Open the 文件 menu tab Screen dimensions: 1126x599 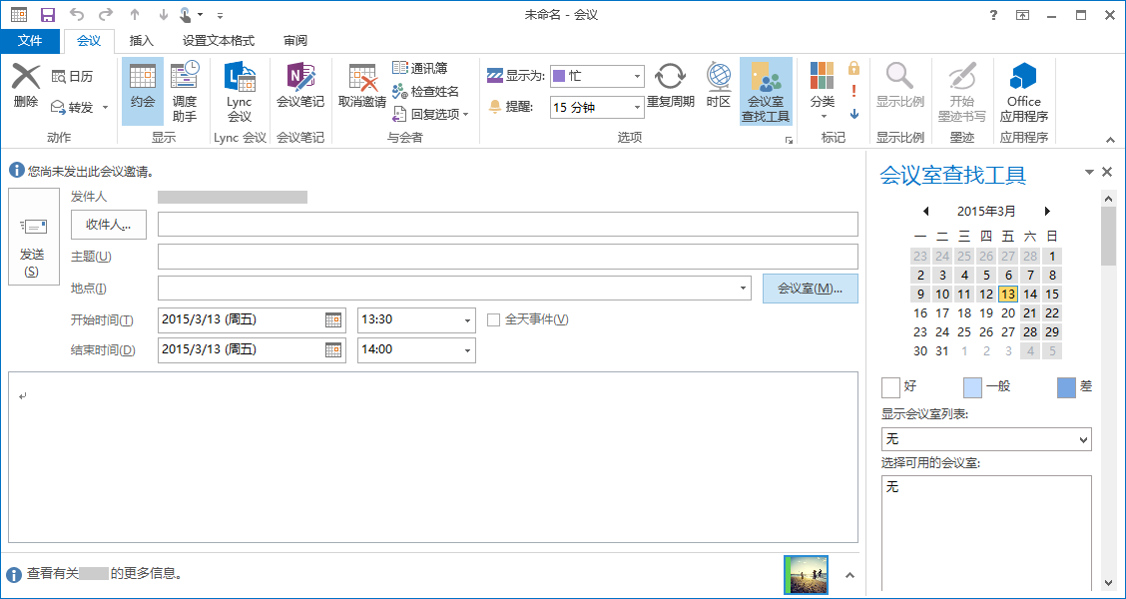click(x=30, y=41)
